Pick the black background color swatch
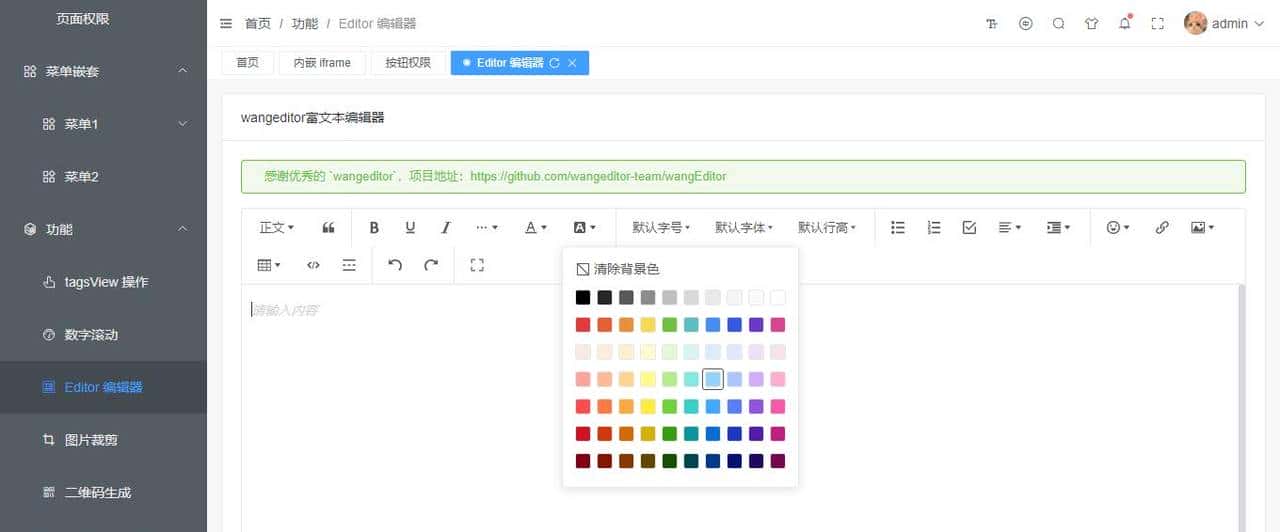1280x532 pixels. point(583,297)
